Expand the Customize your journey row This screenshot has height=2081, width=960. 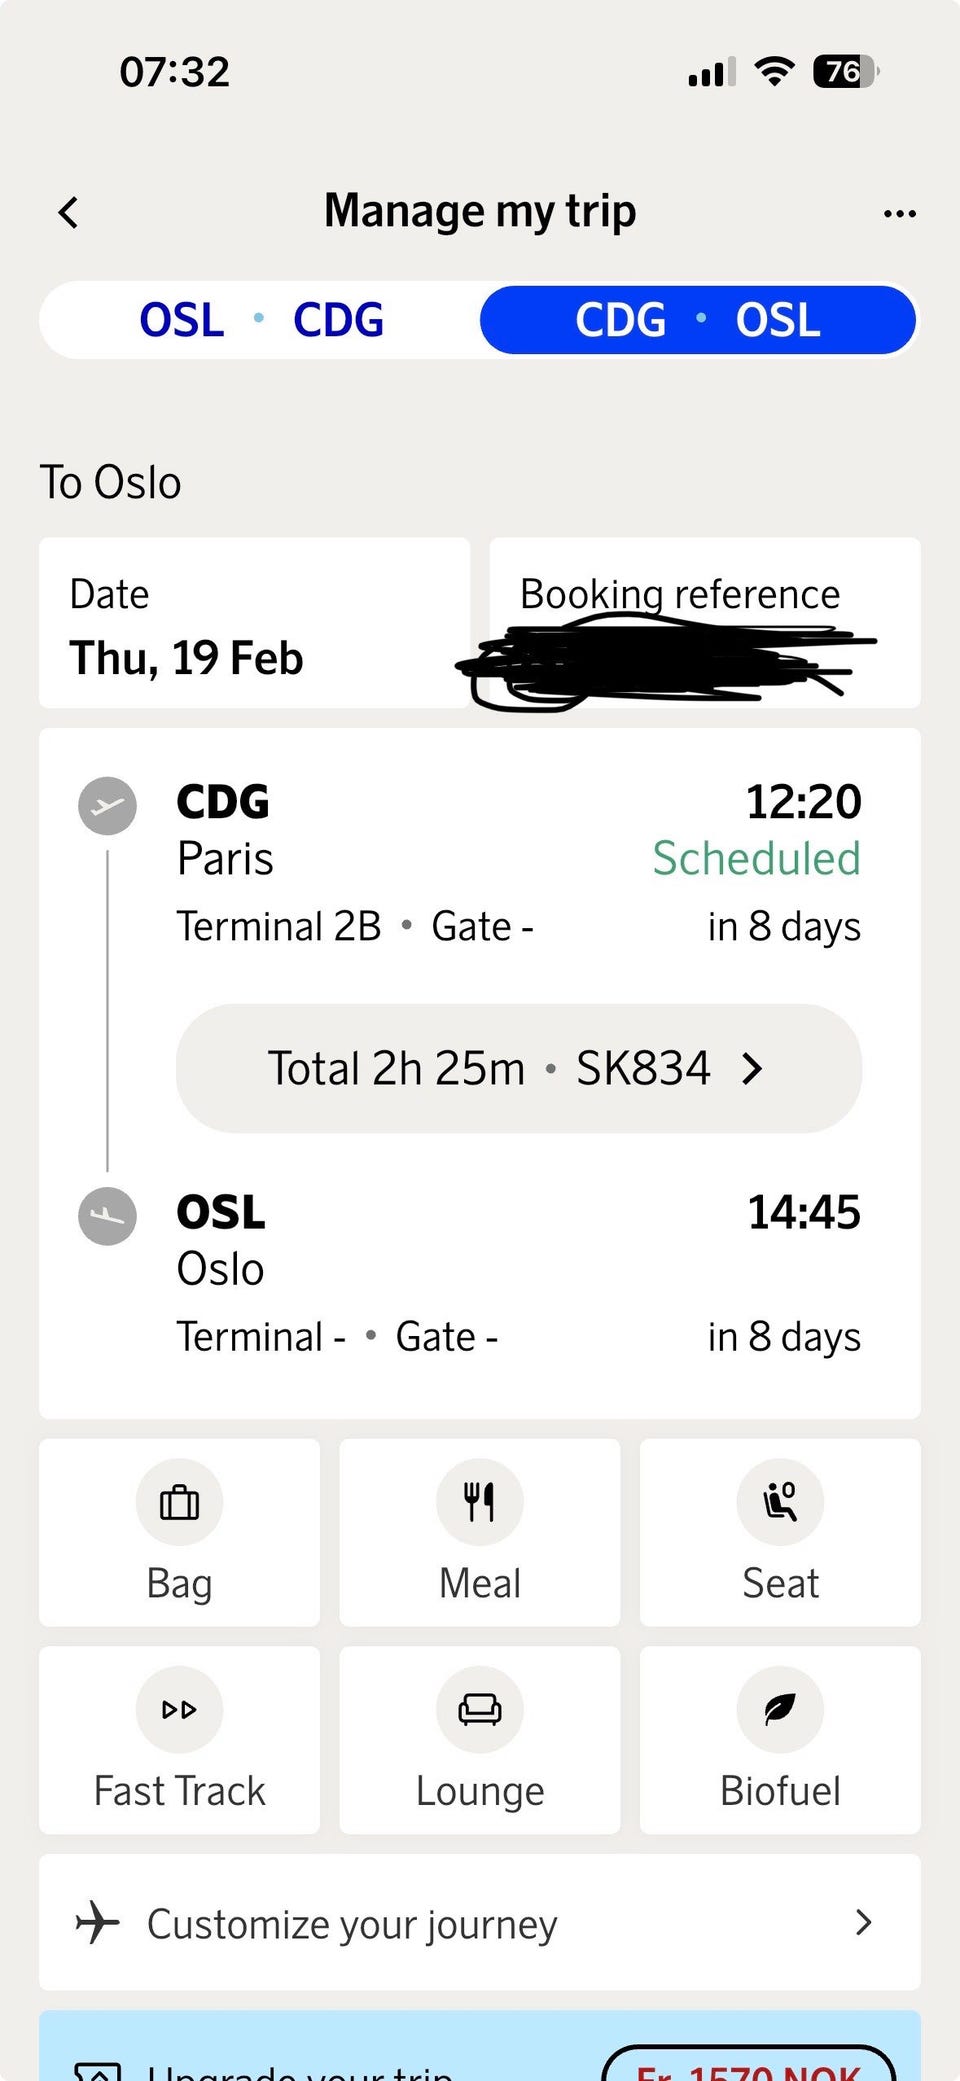(480, 1922)
